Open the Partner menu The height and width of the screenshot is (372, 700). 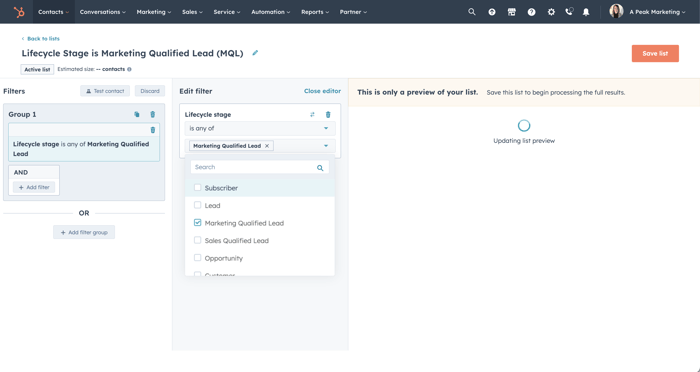coord(353,12)
